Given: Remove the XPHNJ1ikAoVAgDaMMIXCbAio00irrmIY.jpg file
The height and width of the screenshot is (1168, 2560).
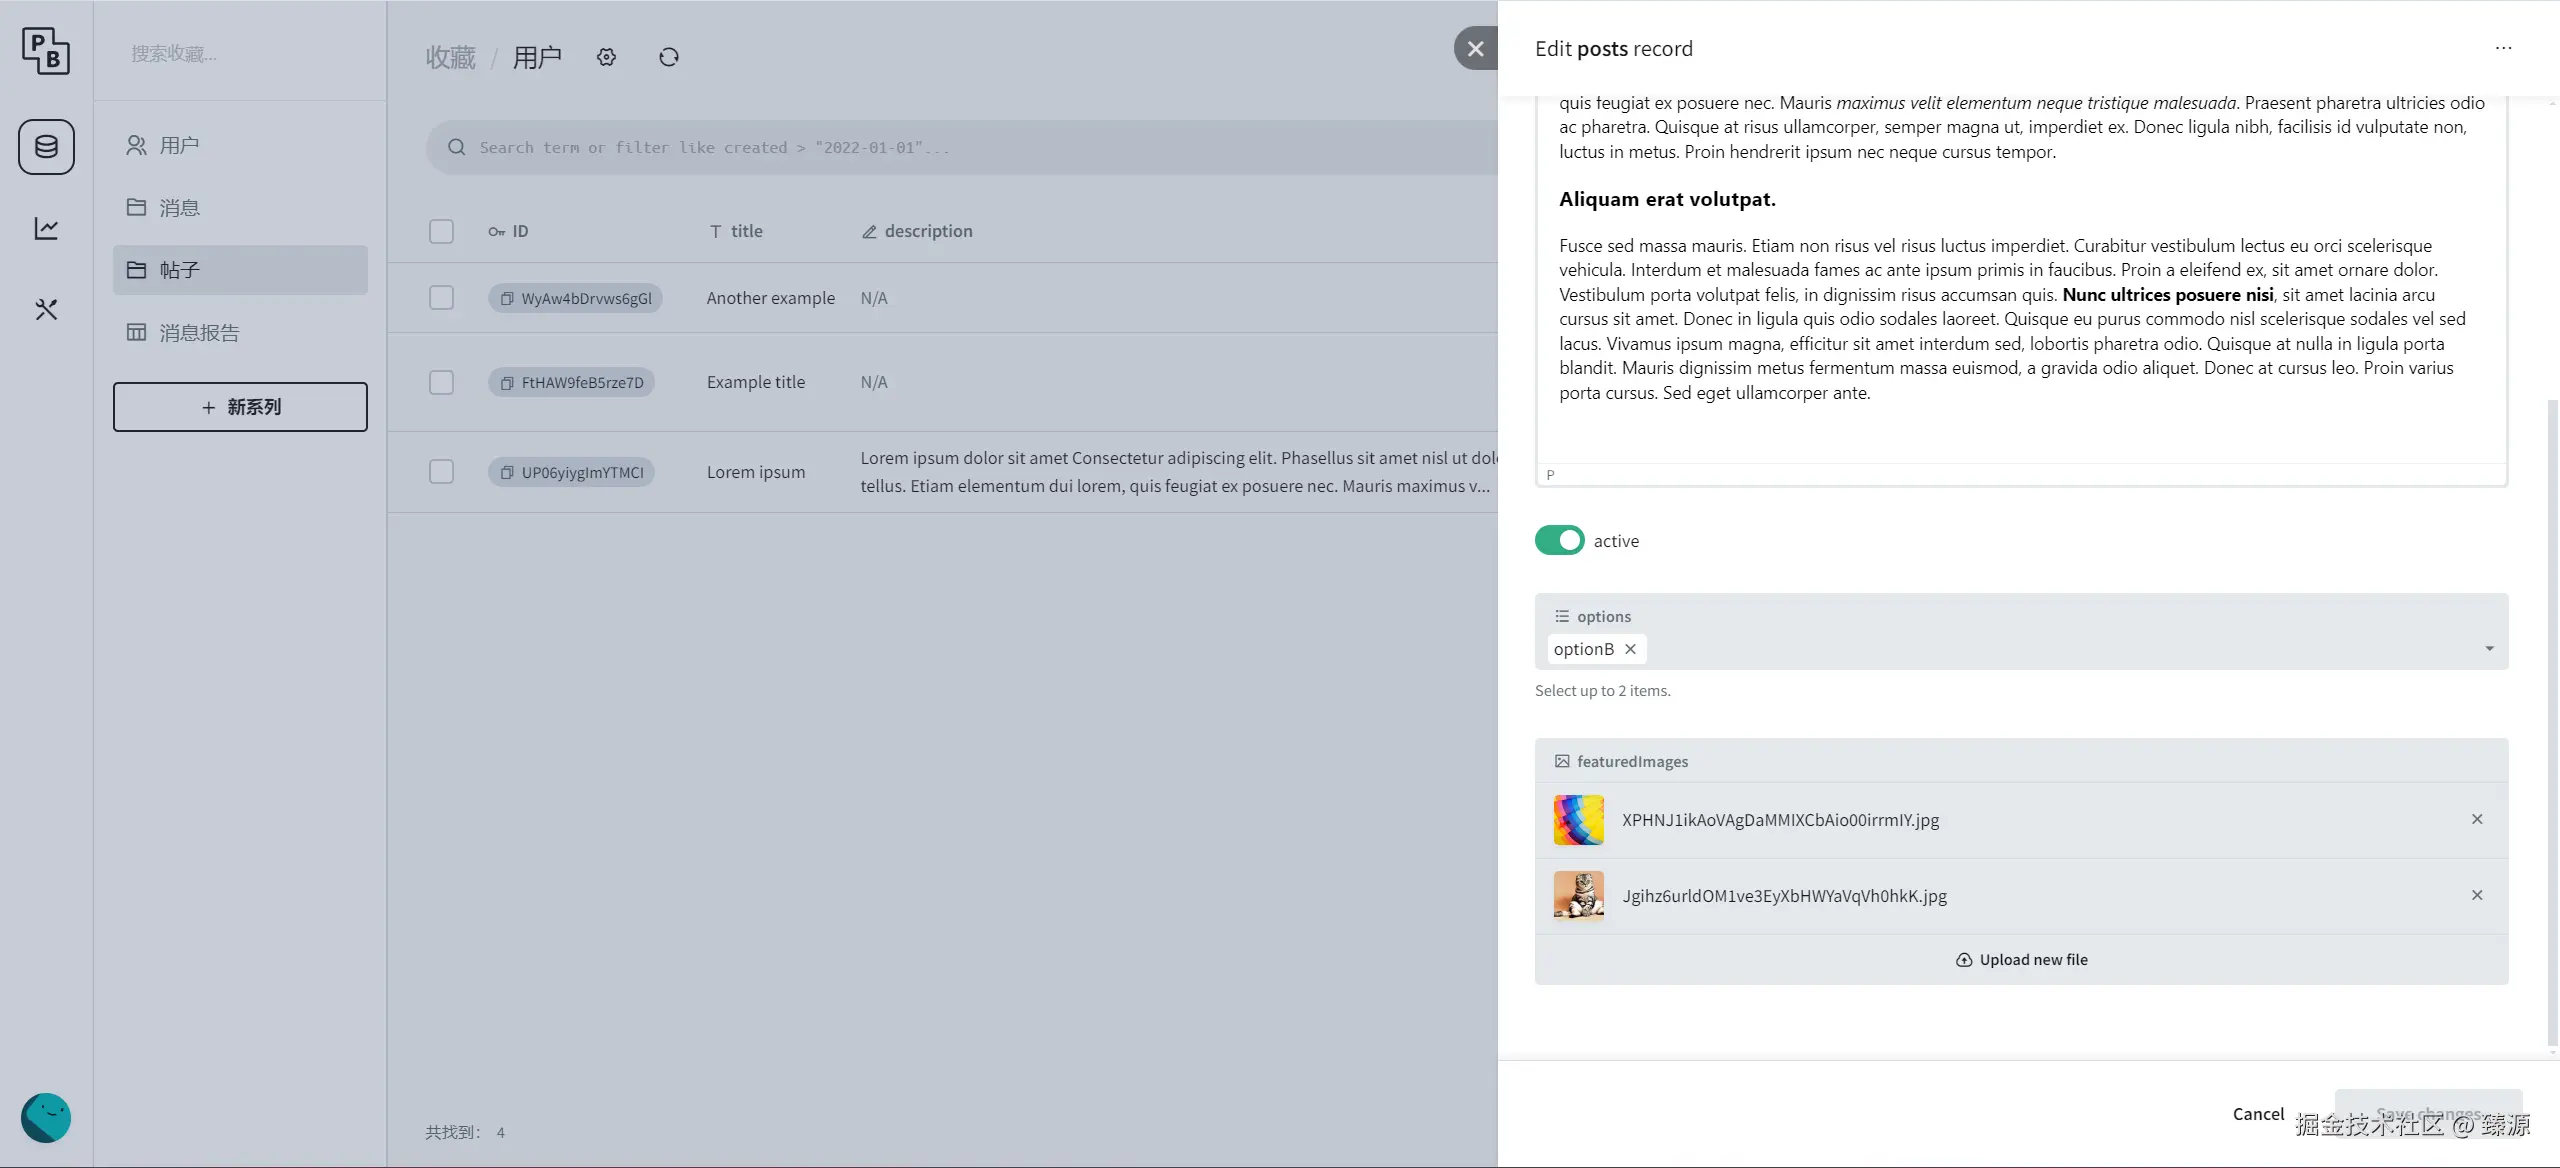Looking at the screenshot, I should 2477,819.
